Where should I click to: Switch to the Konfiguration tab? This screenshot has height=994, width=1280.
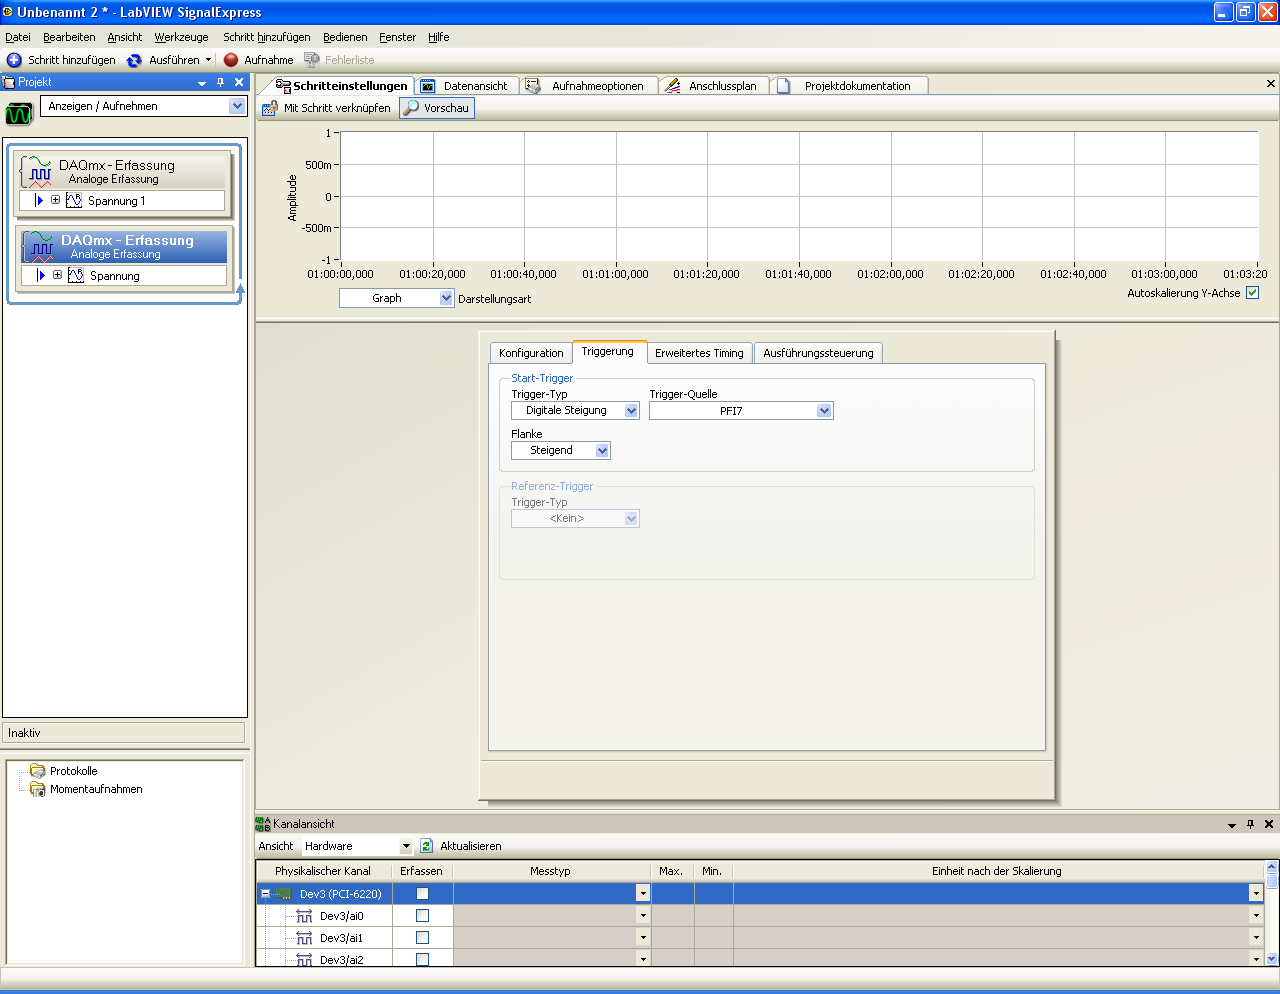[531, 353]
